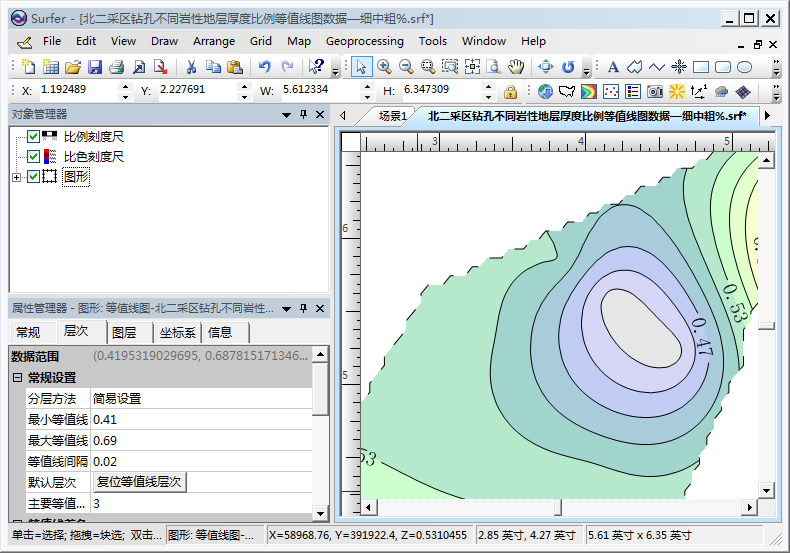Click the Save icon in toolbar
This screenshot has height=553, width=790.
click(x=95, y=66)
